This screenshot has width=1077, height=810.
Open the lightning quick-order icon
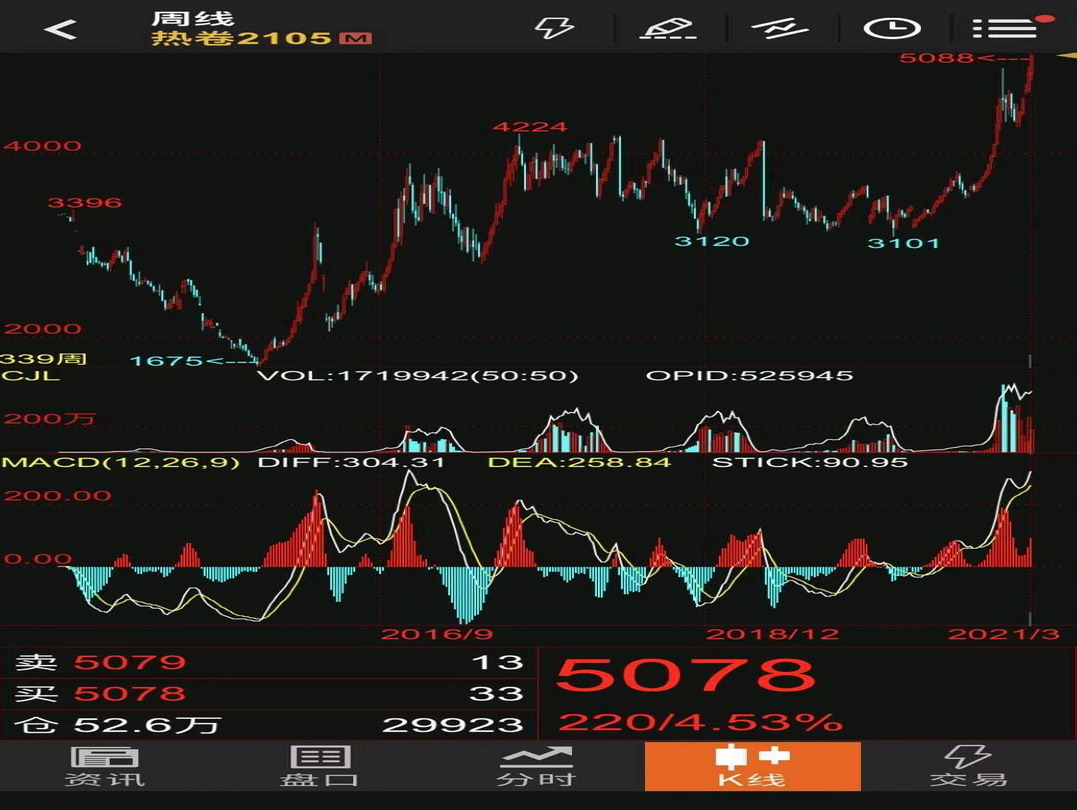tap(554, 27)
